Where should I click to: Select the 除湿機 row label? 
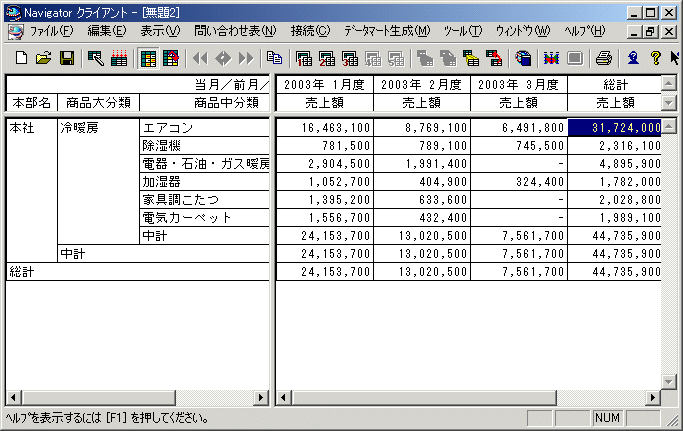(x=205, y=146)
